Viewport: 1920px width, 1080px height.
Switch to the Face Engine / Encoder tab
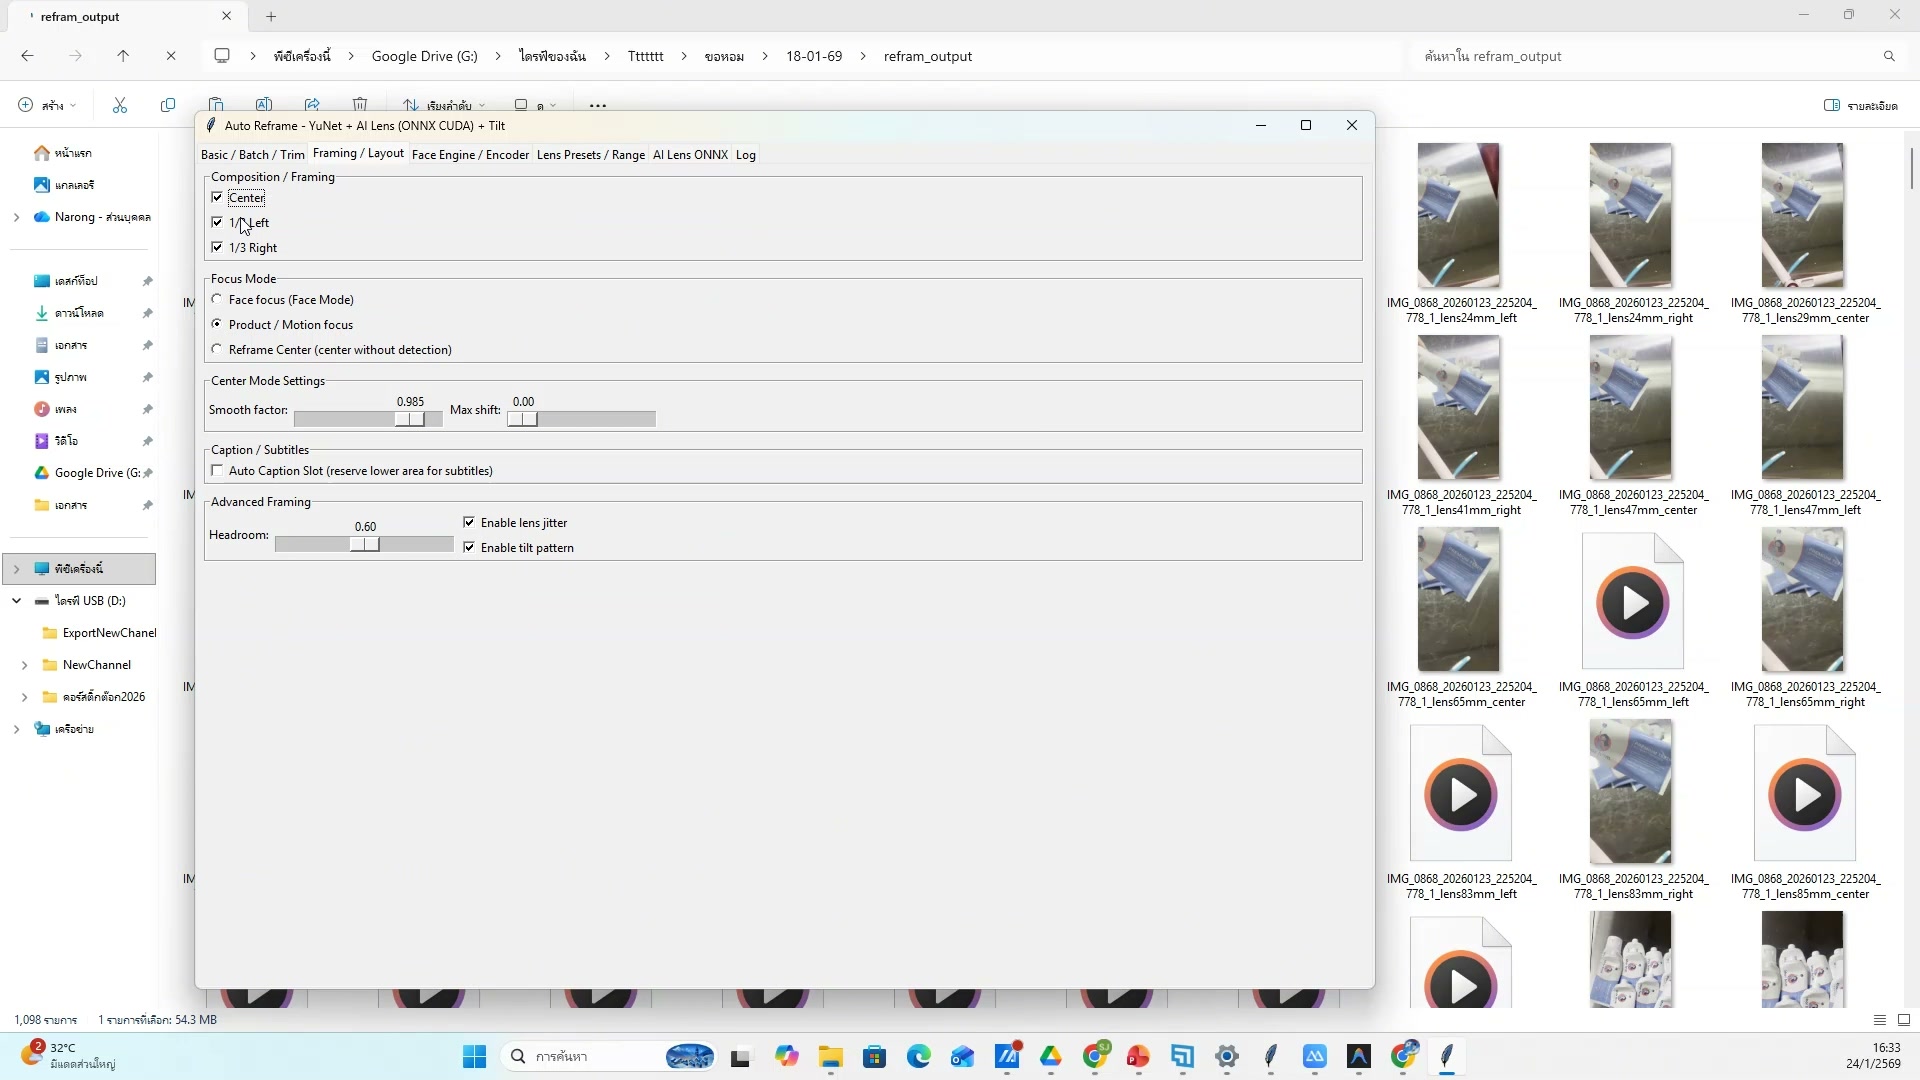(470, 154)
